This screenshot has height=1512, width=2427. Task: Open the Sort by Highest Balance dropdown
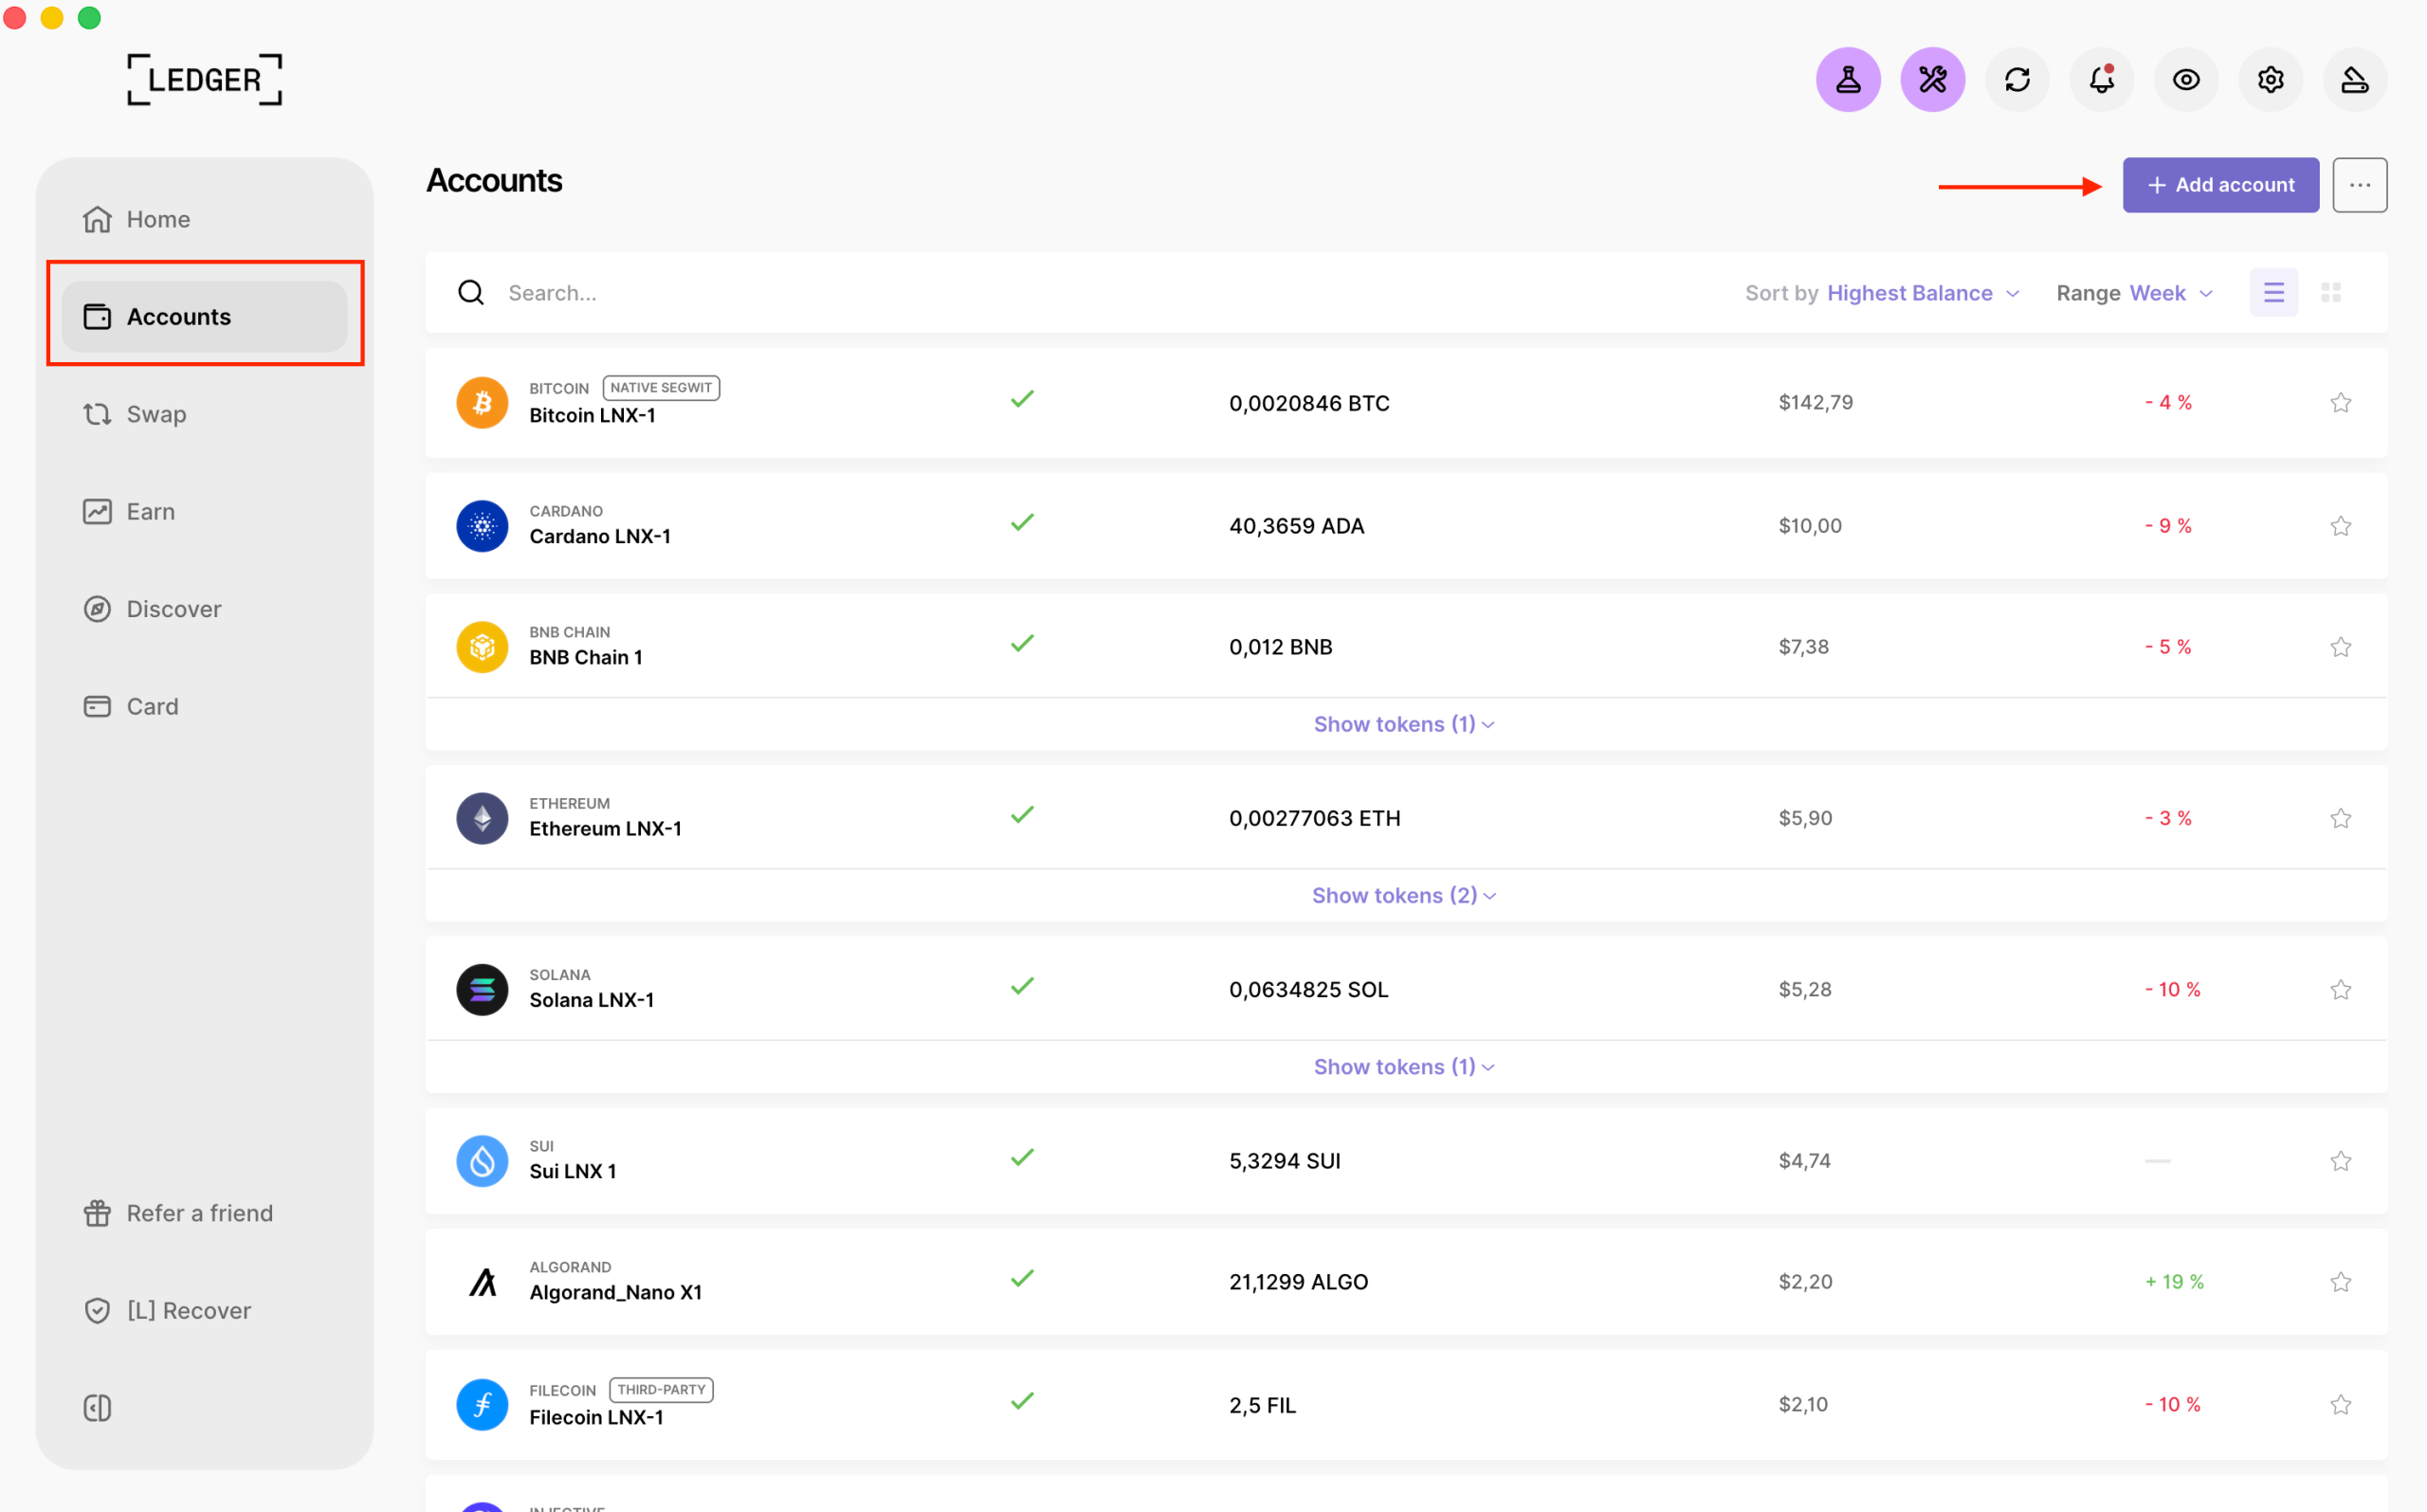[1882, 293]
